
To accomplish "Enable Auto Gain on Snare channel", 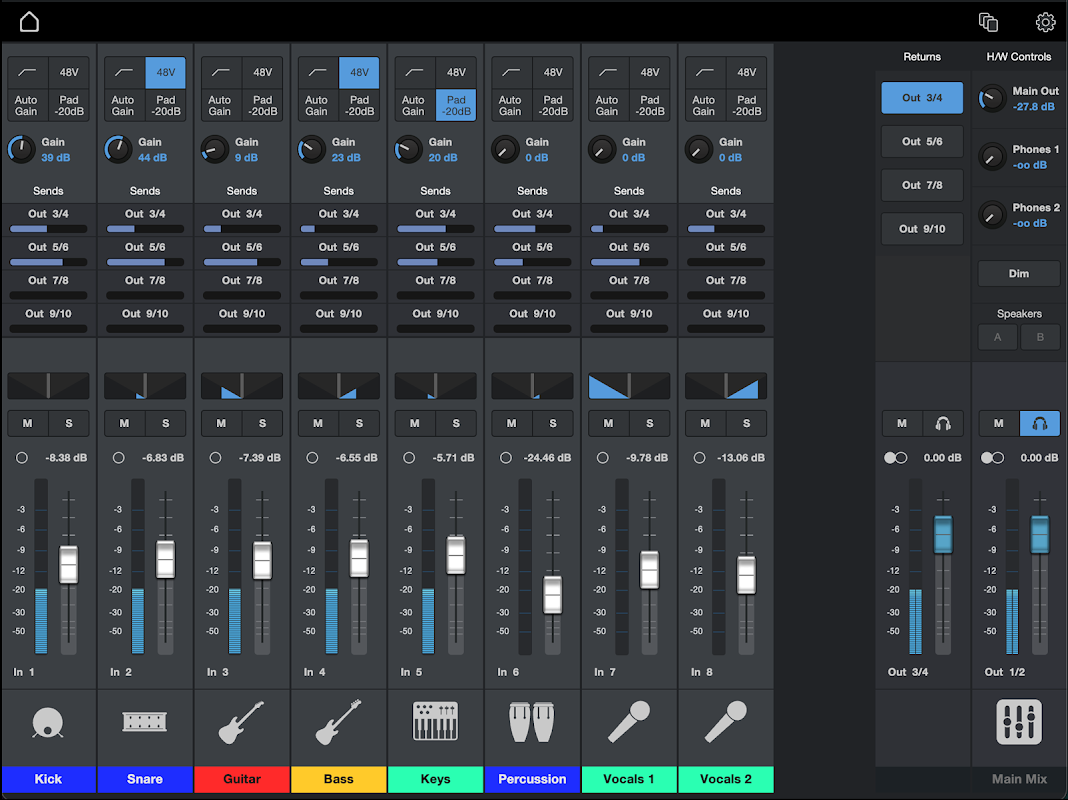I will 123,106.
